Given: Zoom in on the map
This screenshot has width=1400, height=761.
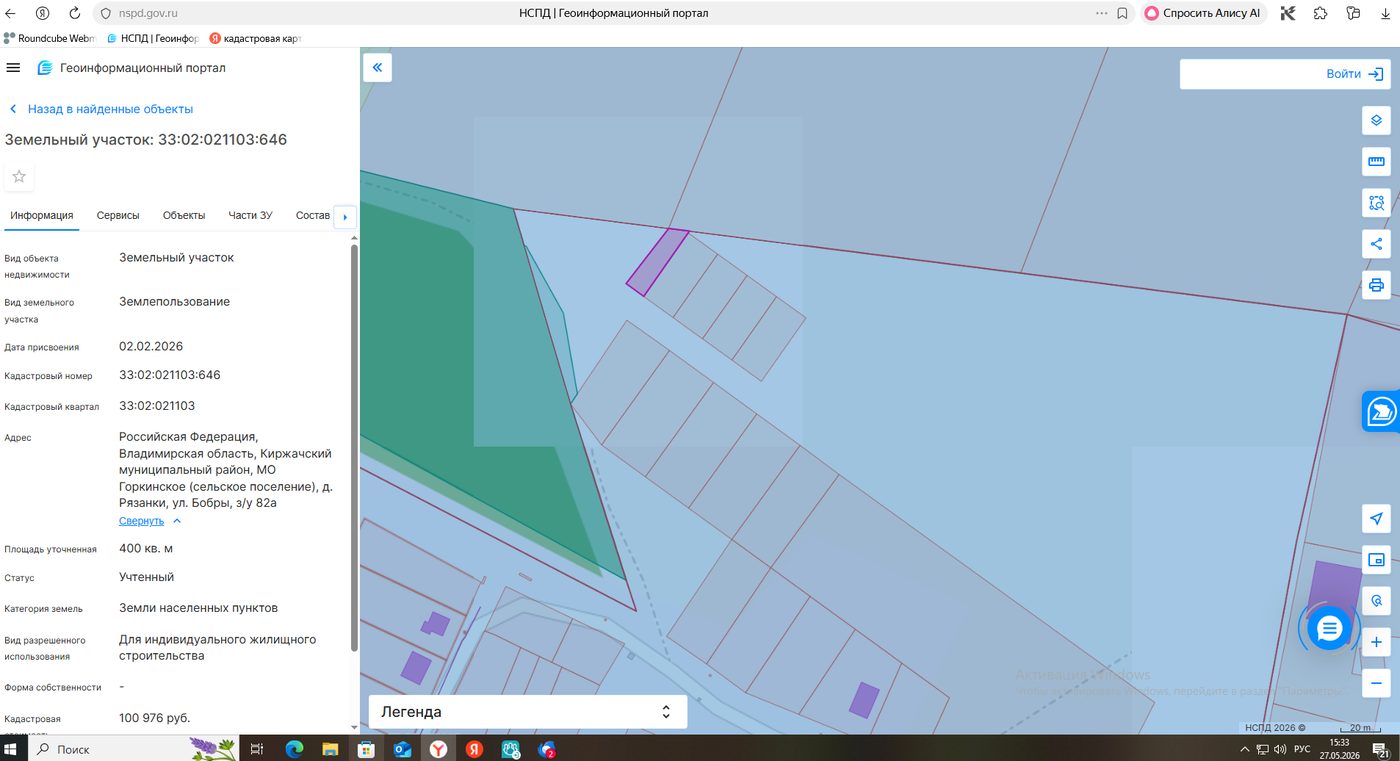Looking at the screenshot, I should (x=1376, y=643).
